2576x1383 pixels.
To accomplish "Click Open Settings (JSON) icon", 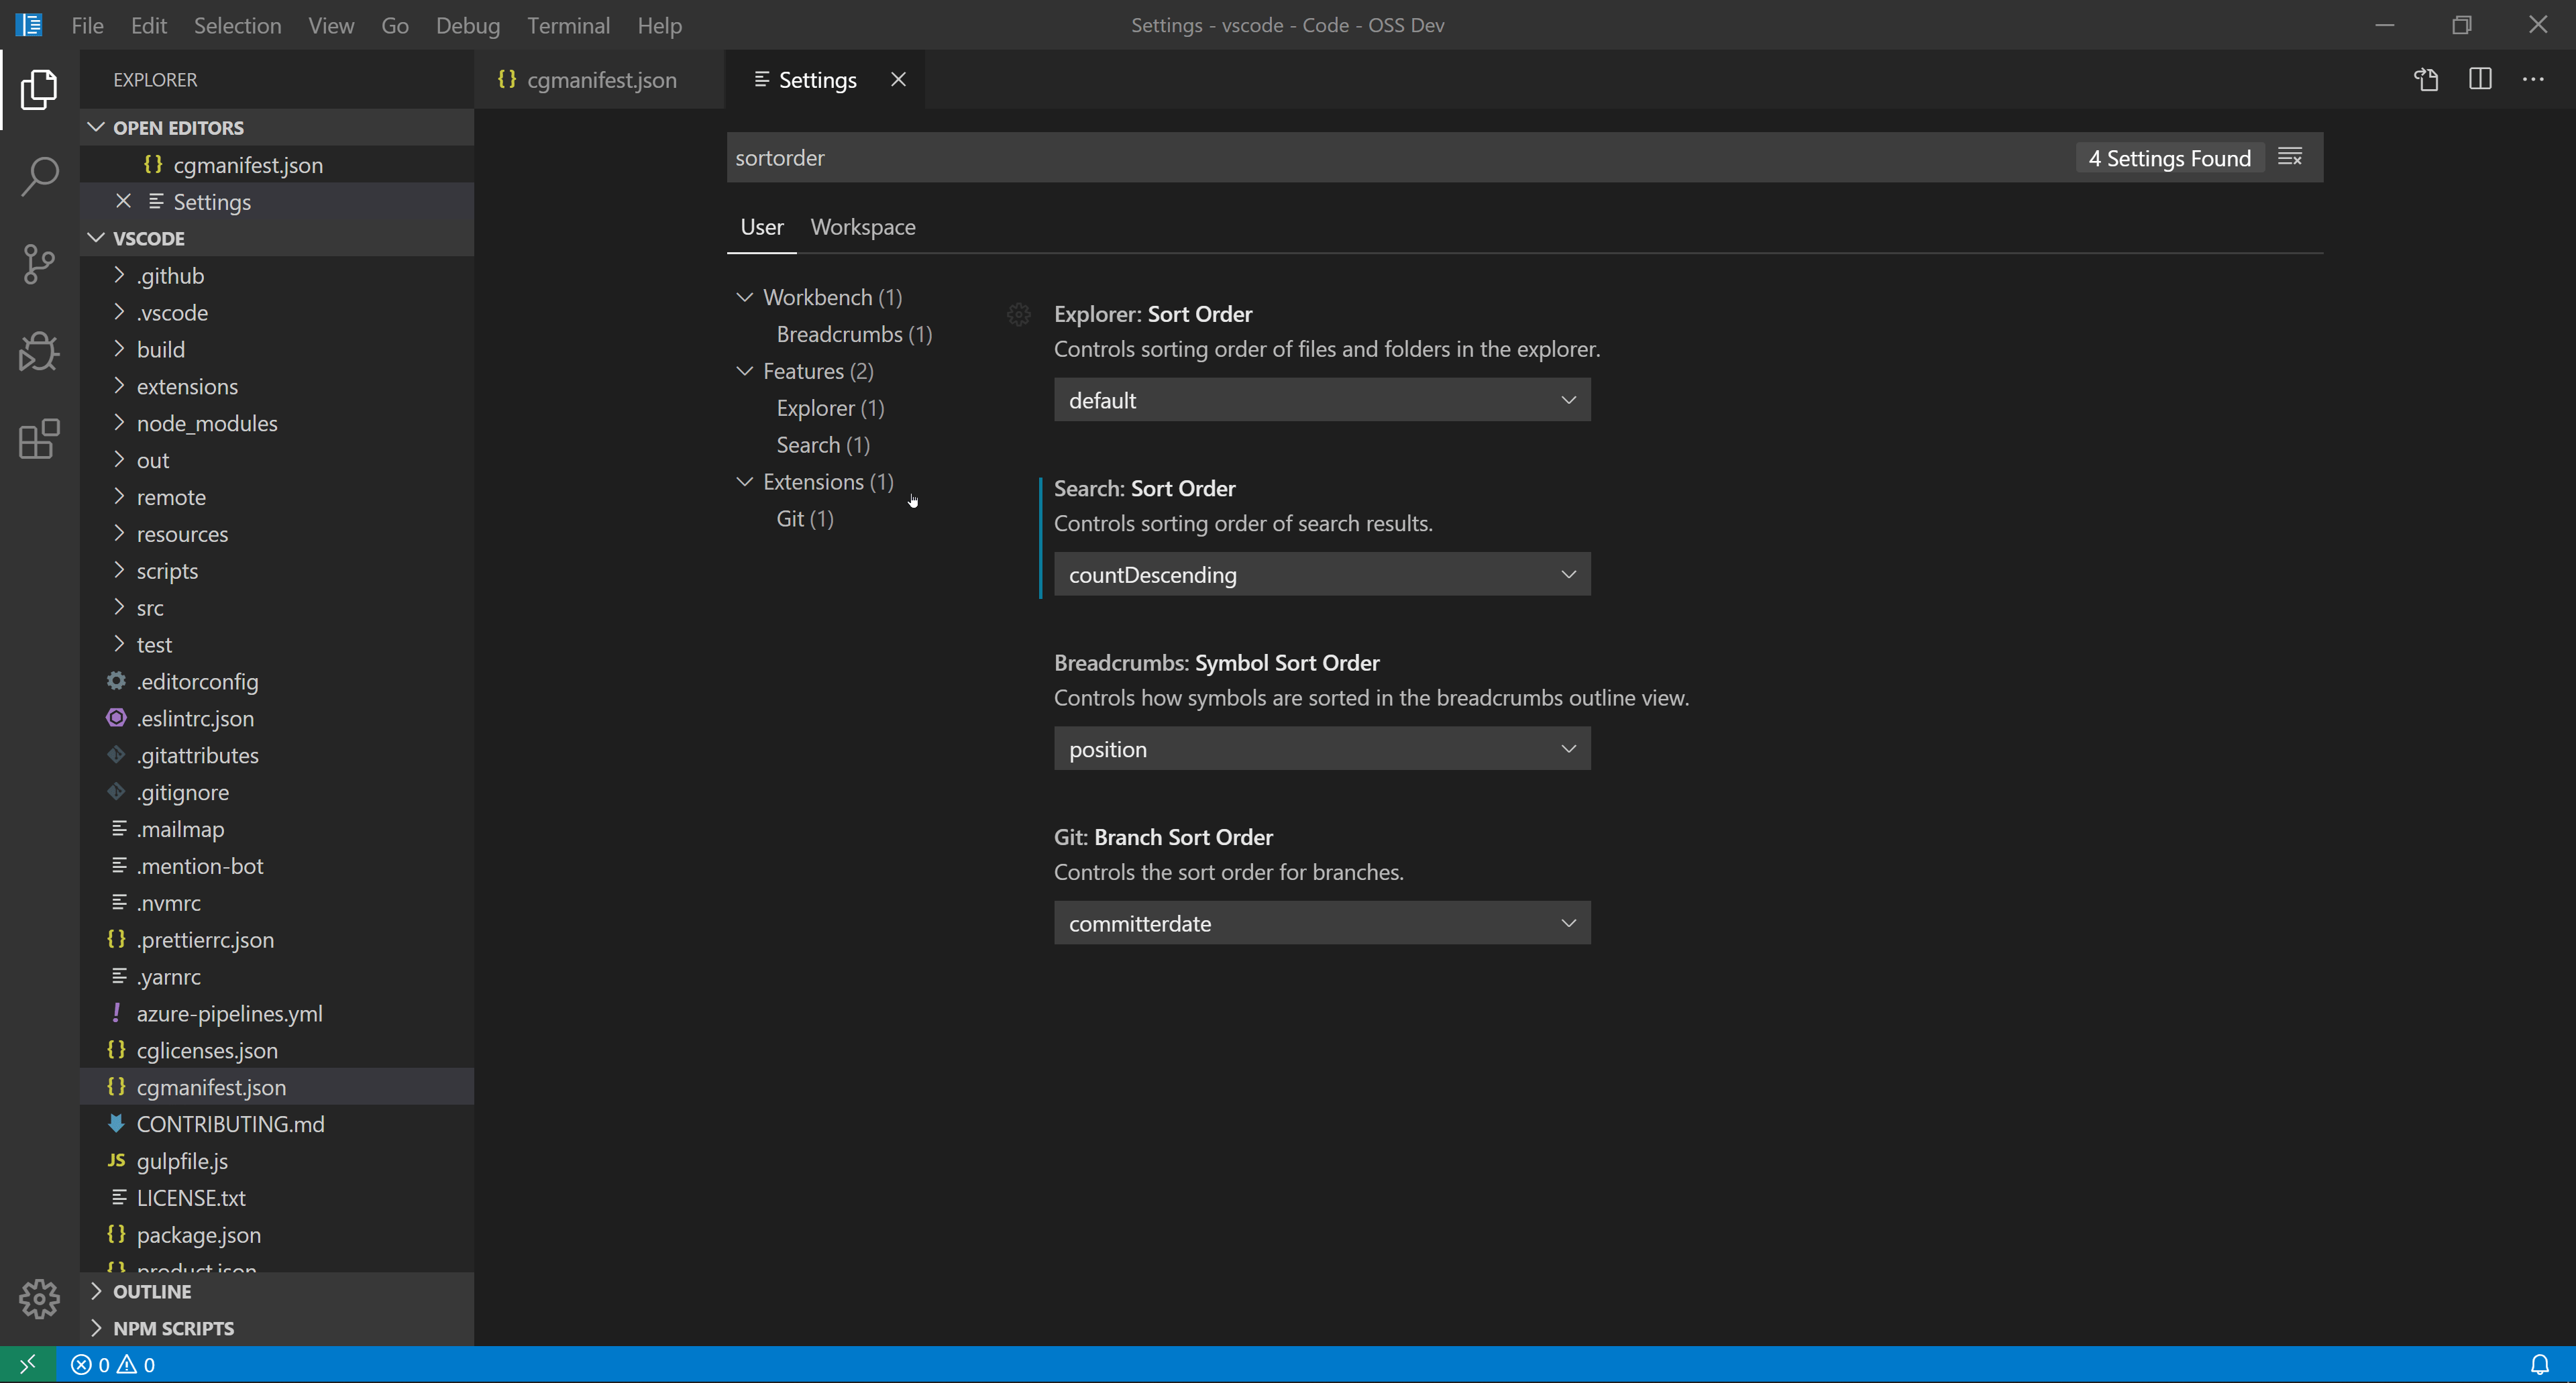I will coord(2426,79).
